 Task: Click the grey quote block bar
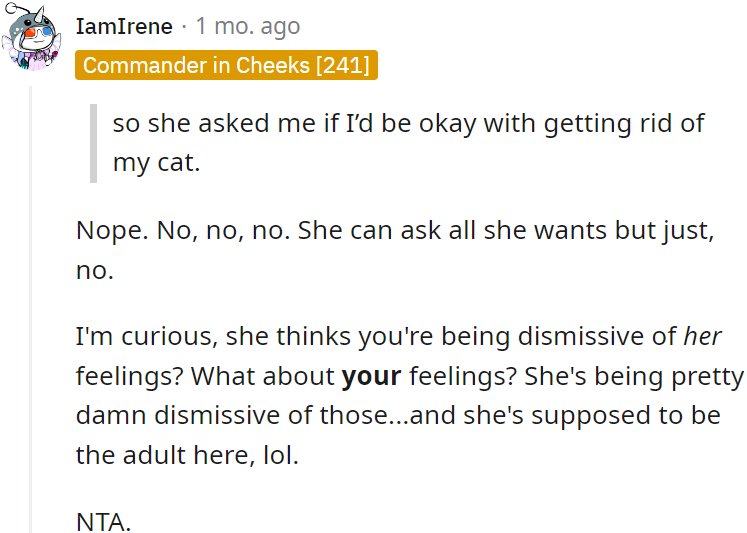[93, 143]
